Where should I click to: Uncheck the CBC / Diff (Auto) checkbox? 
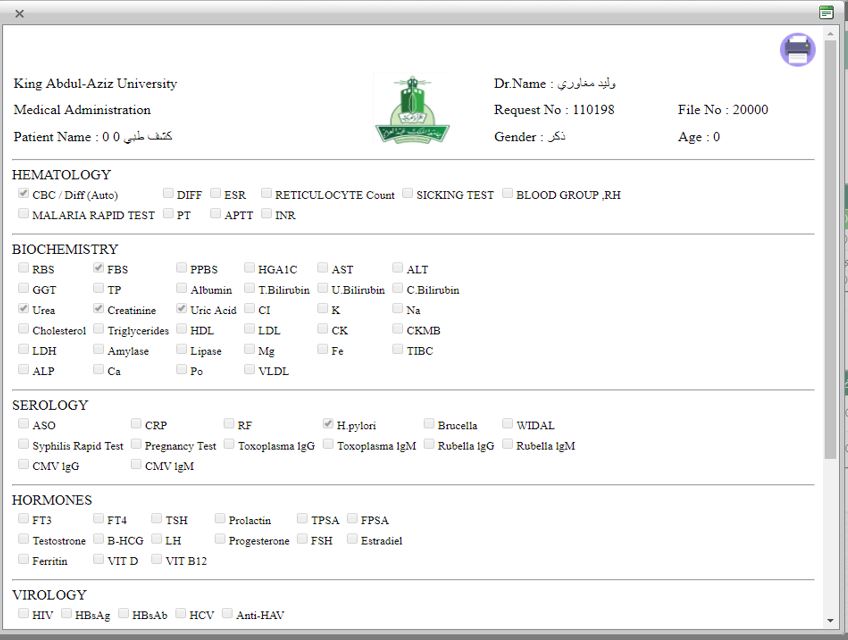[24, 194]
